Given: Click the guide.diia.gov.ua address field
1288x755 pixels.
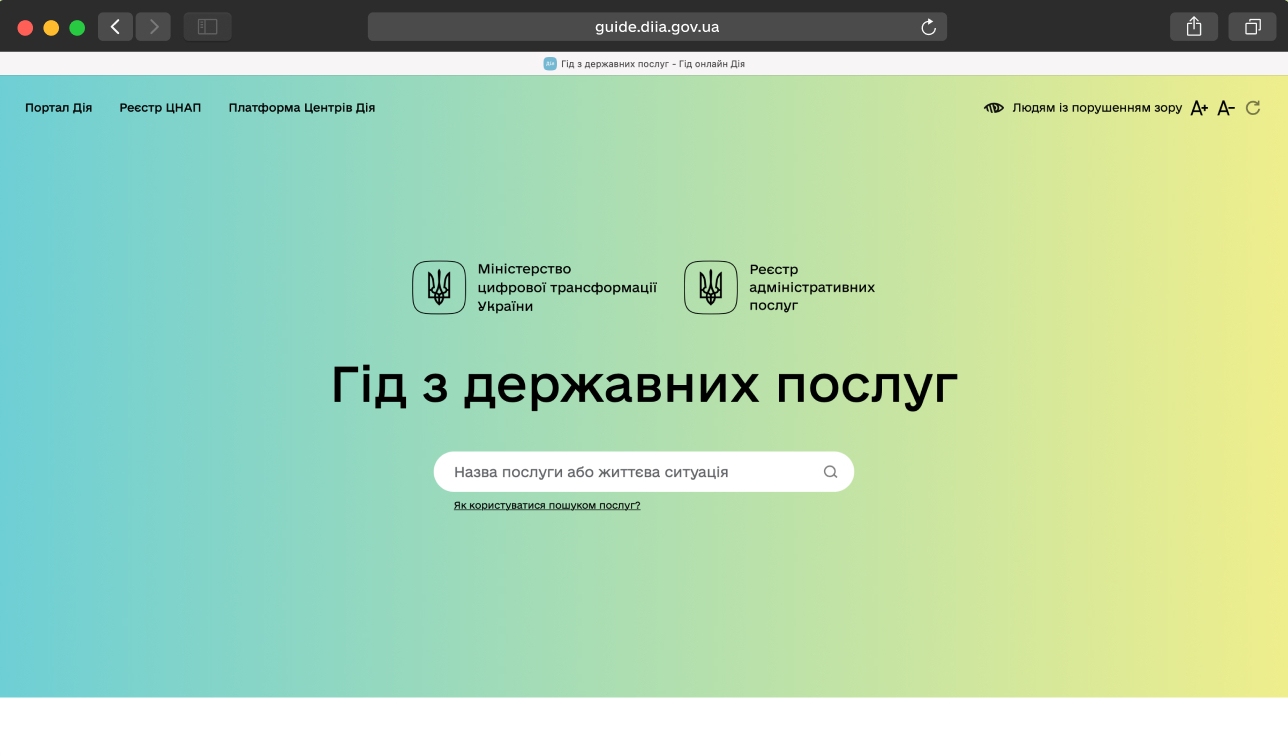Looking at the screenshot, I should 657,27.
